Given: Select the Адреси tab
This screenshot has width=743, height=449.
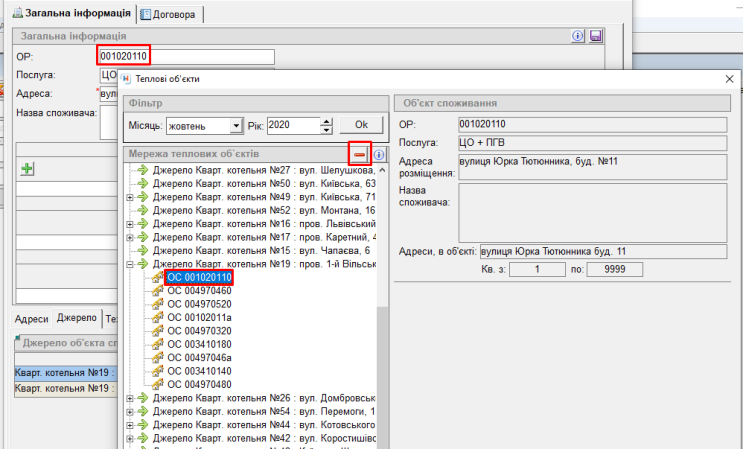Looking at the screenshot, I should [x=31, y=318].
